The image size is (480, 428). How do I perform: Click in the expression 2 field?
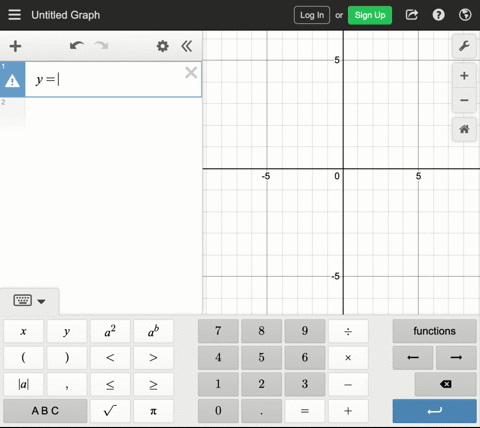(113, 113)
